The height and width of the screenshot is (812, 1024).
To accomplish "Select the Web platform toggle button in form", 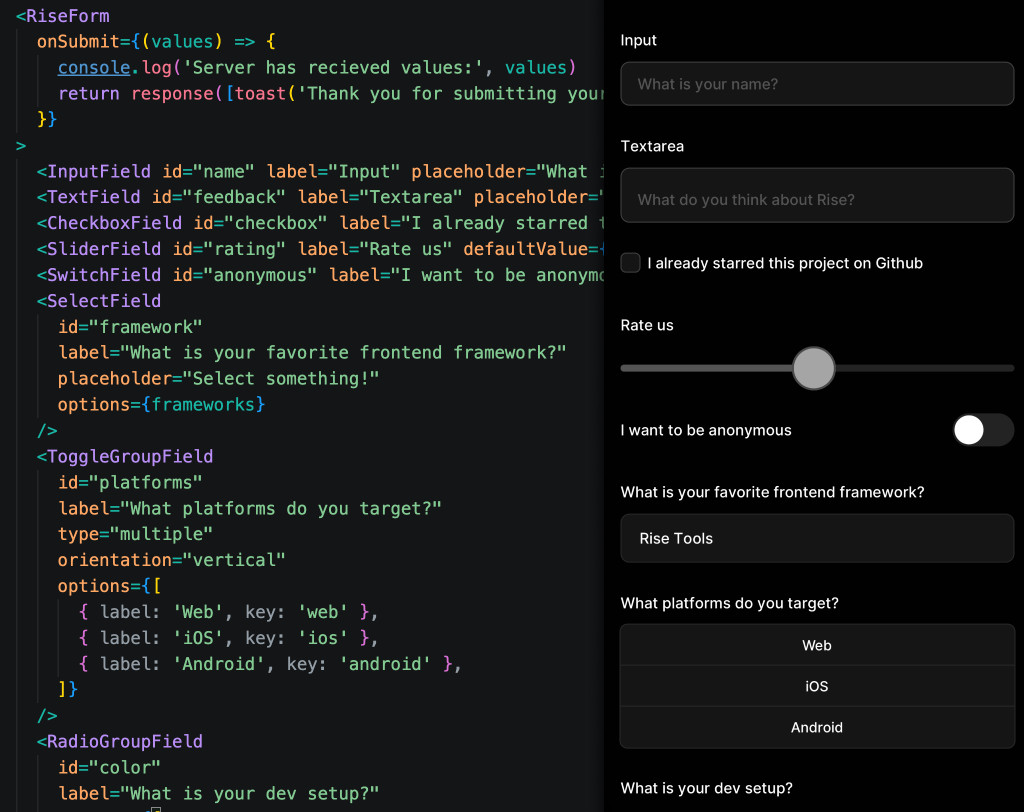I will click(x=817, y=646).
